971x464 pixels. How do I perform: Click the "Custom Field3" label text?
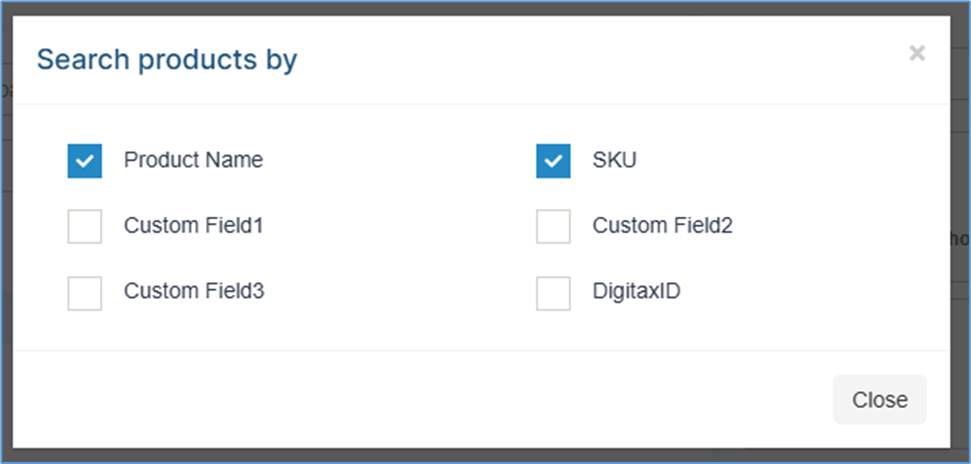(194, 291)
